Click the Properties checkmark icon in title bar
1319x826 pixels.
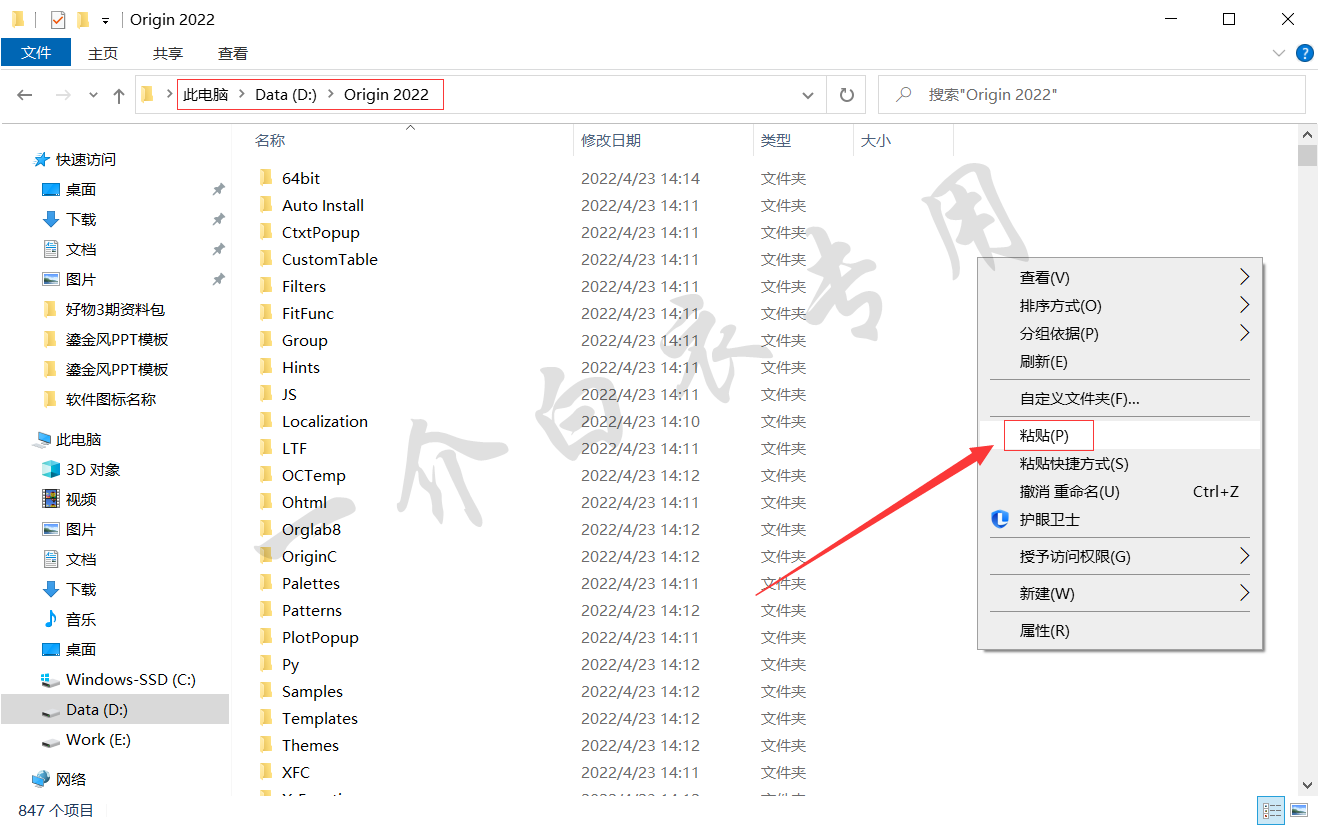pos(58,19)
